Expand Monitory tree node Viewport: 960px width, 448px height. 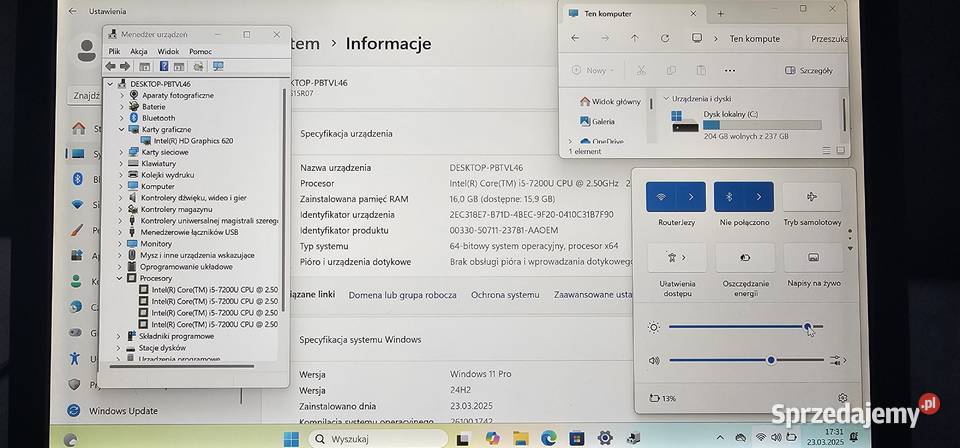[x=121, y=244]
